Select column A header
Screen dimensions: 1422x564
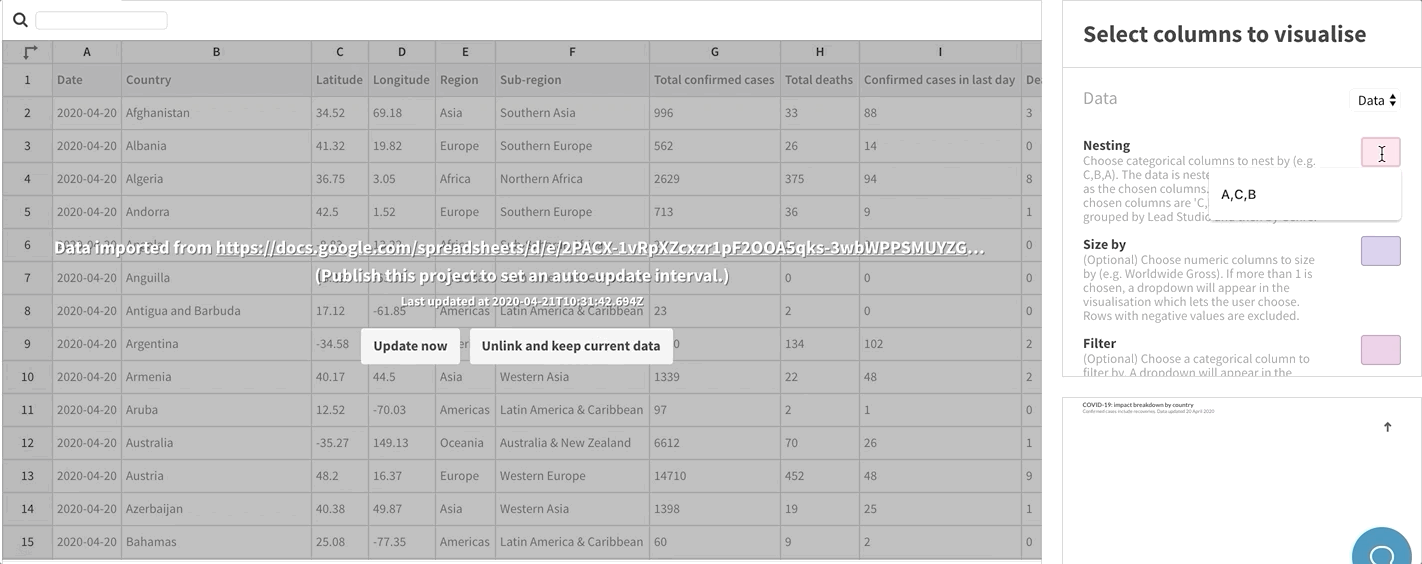tap(87, 52)
